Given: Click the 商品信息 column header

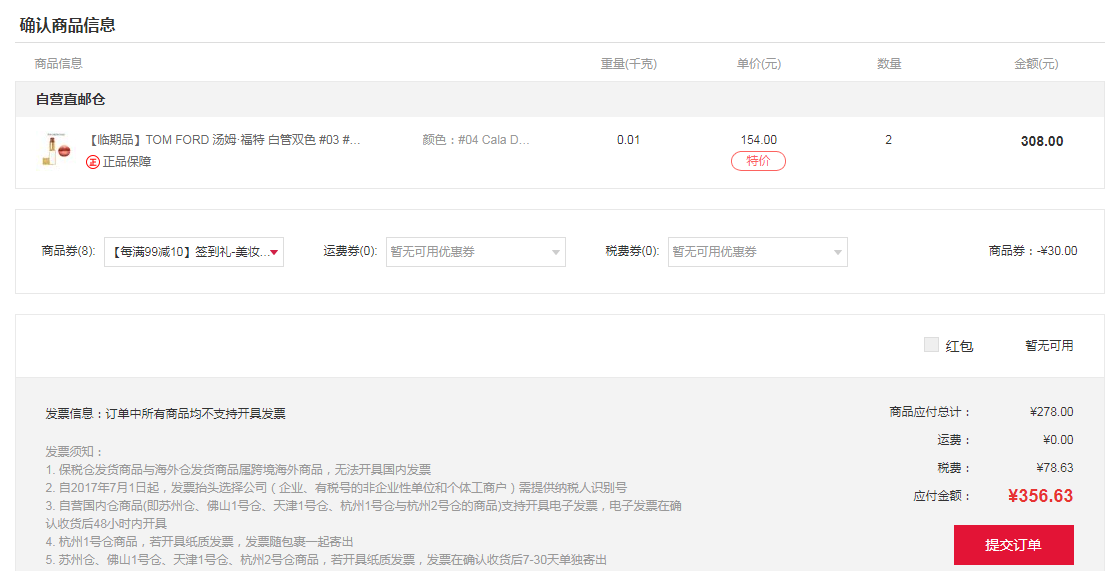Looking at the screenshot, I should 59,64.
